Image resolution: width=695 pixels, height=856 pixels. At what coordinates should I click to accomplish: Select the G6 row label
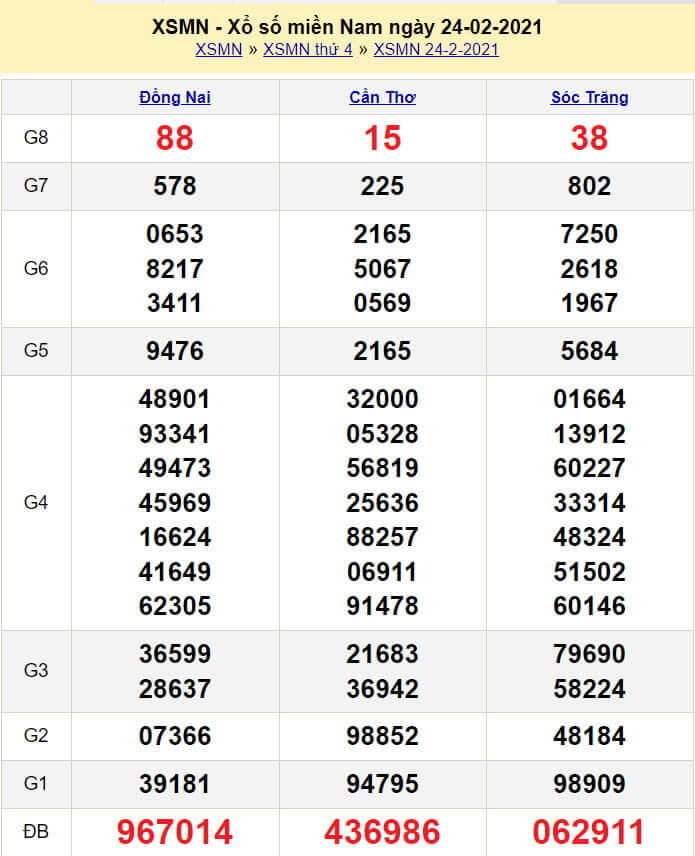[36, 269]
